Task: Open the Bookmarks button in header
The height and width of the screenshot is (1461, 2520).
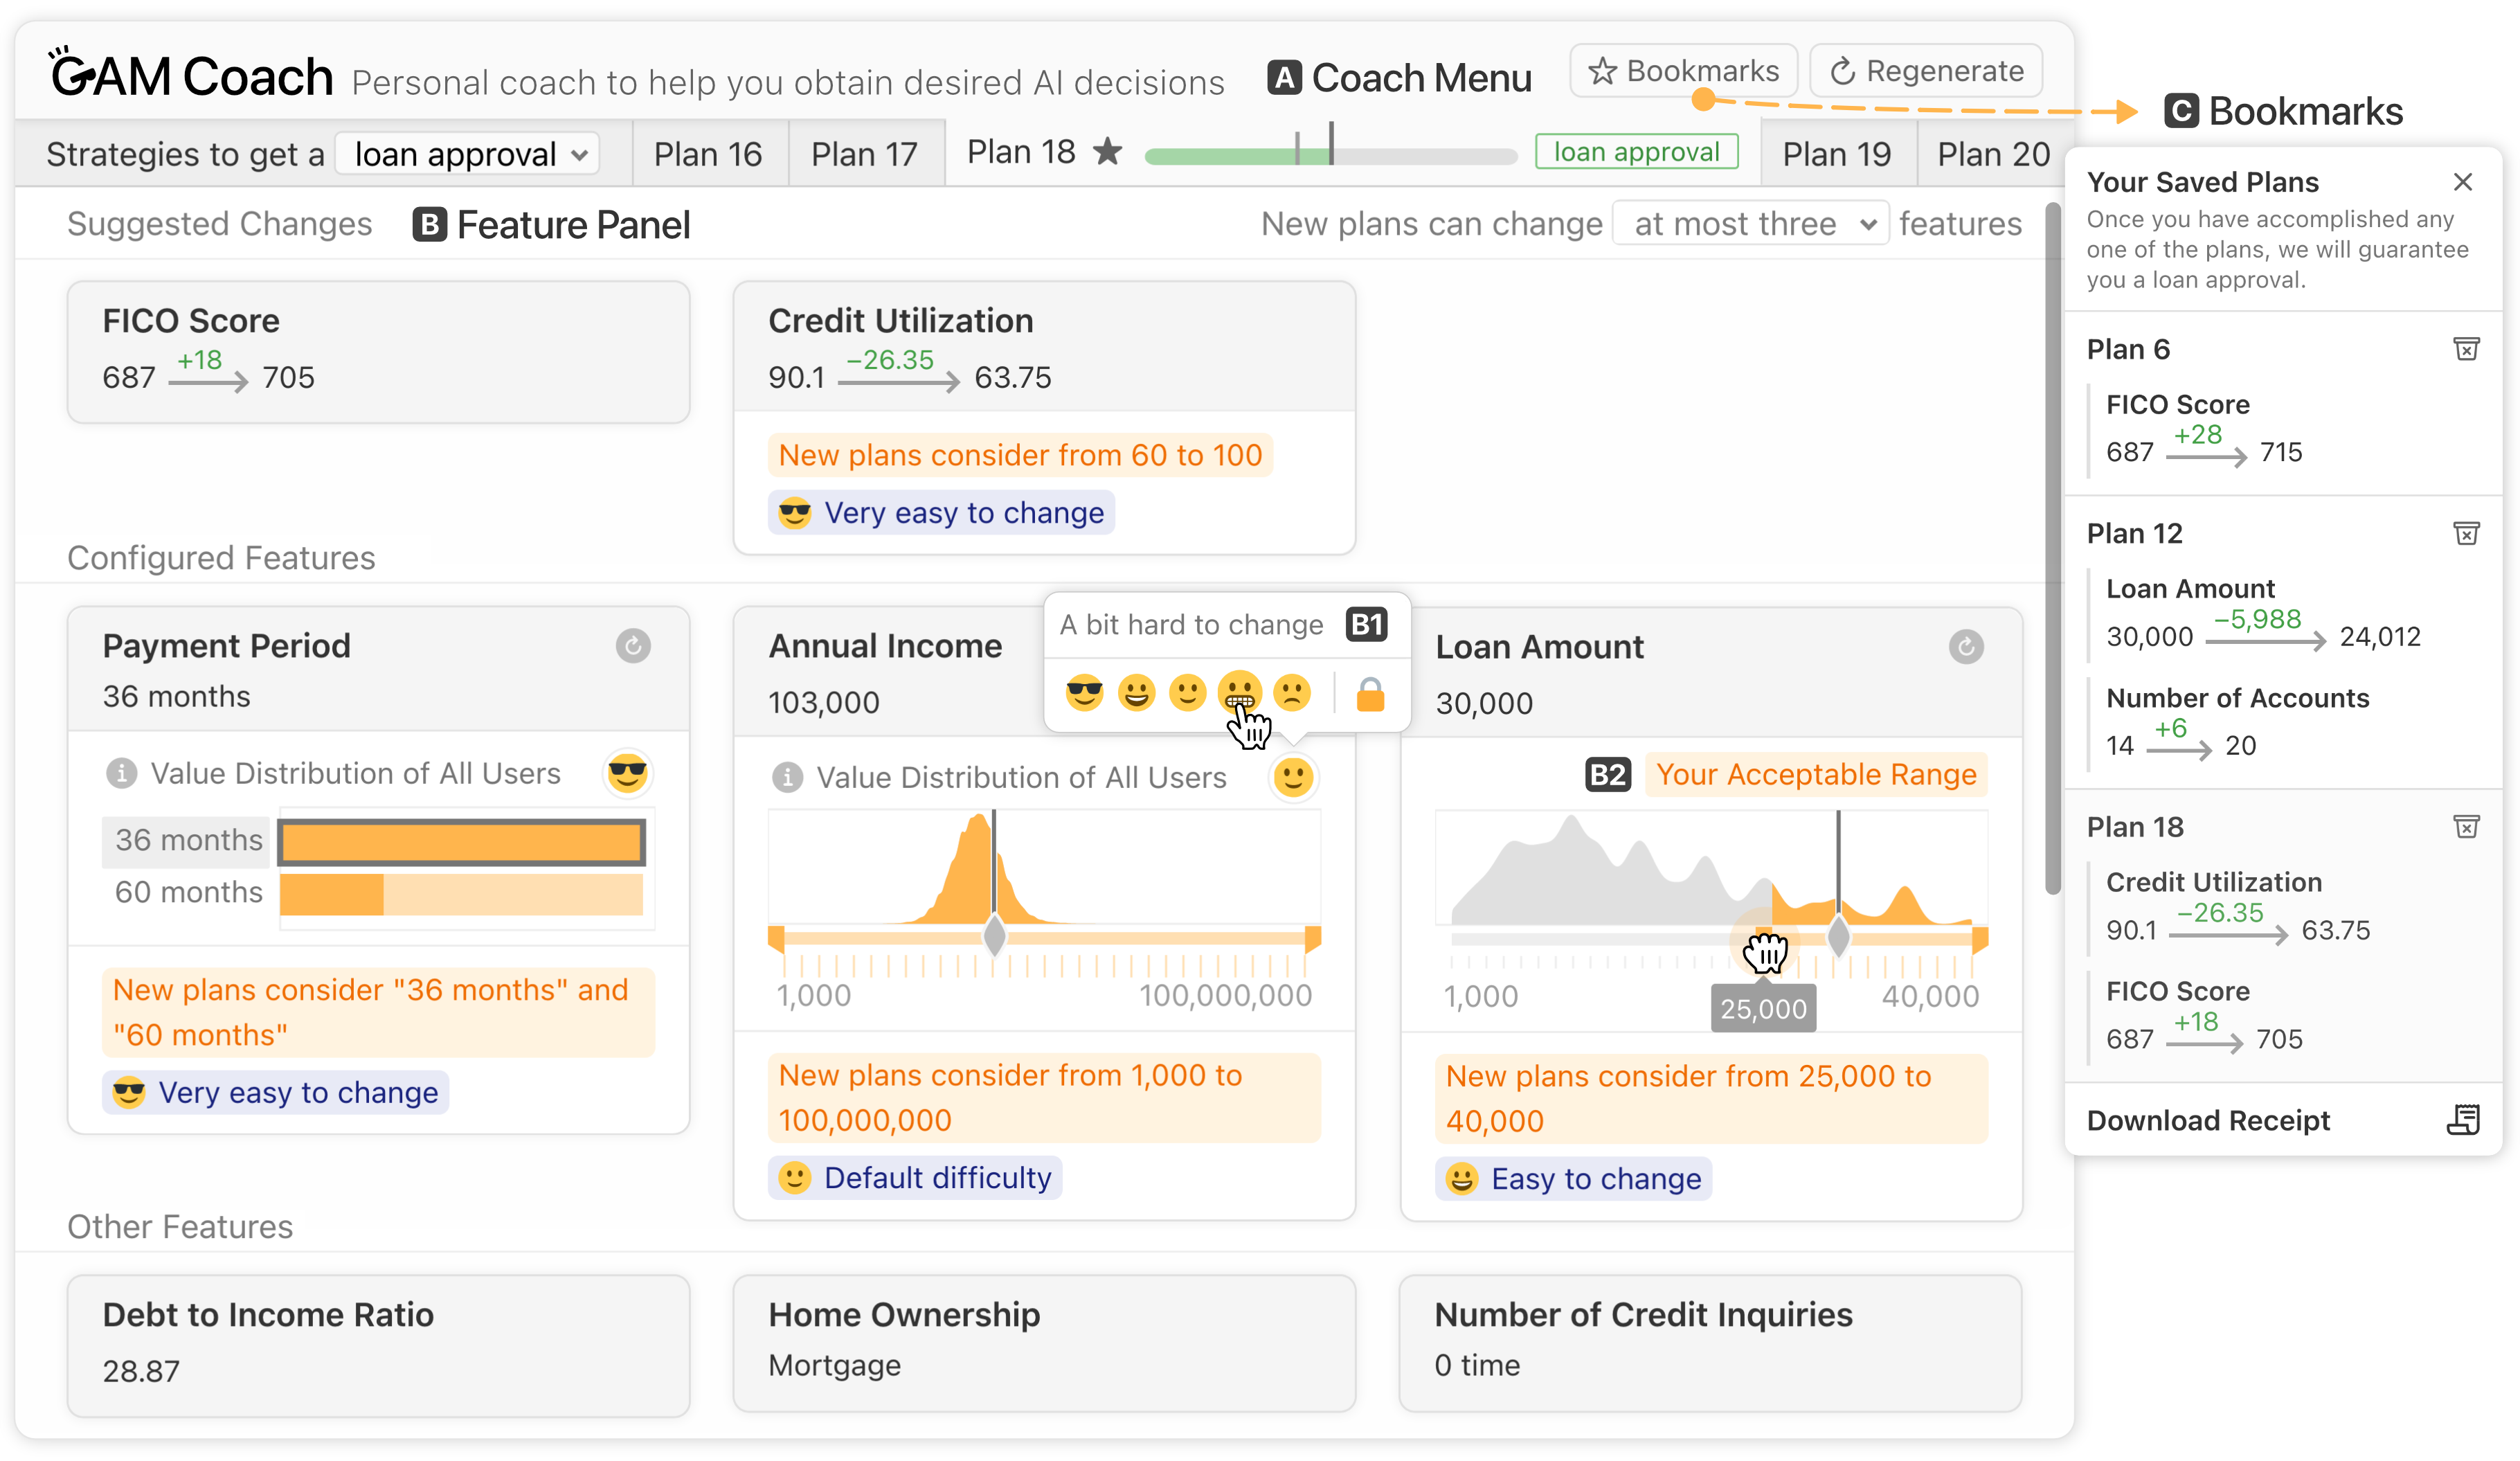Action: 1683,71
